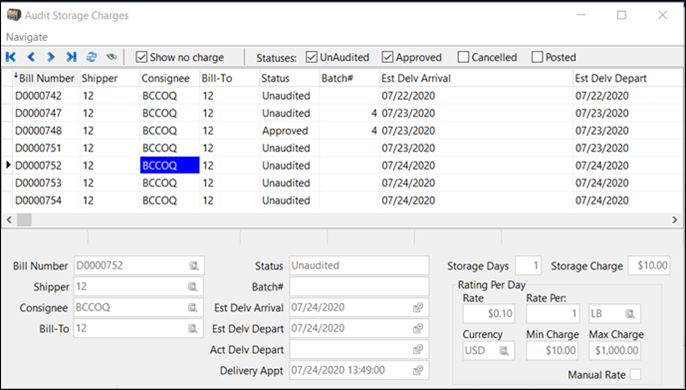The image size is (686, 390).
Task: Sort by Bill Number column header
Action: 46,78
